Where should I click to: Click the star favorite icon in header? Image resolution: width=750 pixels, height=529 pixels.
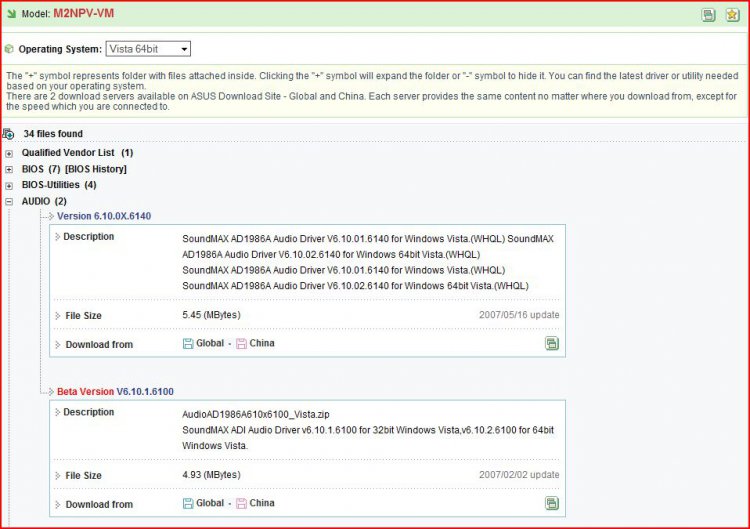coord(732,15)
